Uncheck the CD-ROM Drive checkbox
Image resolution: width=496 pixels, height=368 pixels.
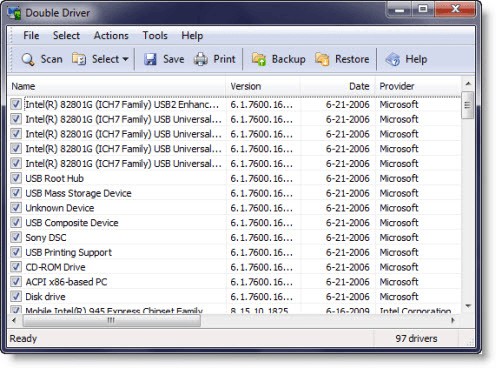click(x=16, y=267)
